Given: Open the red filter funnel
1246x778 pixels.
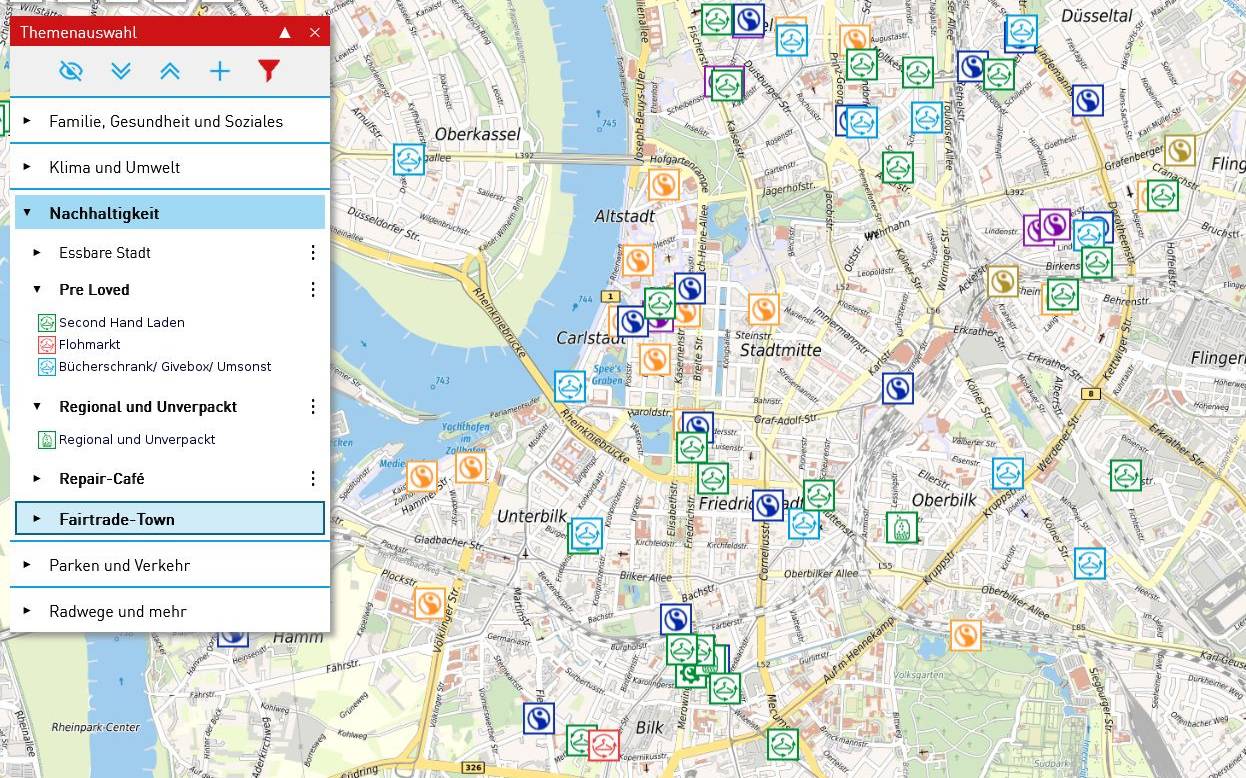Looking at the screenshot, I should coord(268,71).
